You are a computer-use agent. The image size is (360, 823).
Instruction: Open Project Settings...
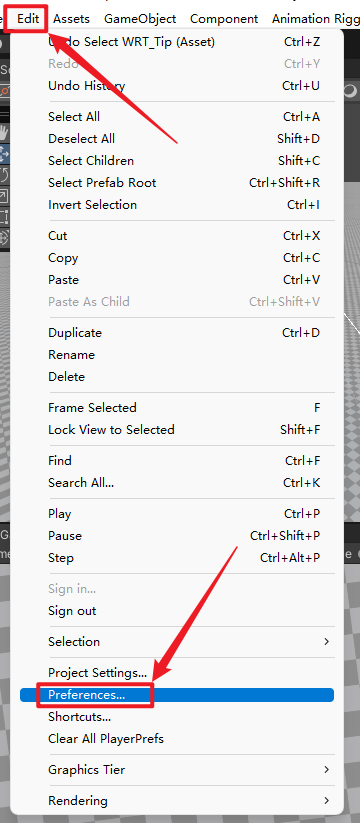pyautogui.click(x=177, y=672)
